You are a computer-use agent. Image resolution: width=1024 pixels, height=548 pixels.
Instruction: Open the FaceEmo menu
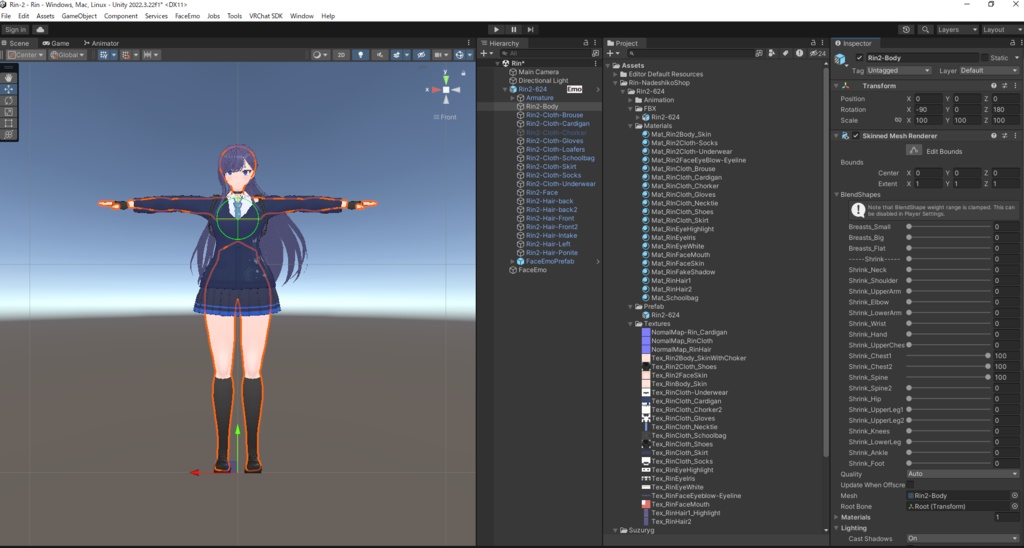tap(187, 16)
